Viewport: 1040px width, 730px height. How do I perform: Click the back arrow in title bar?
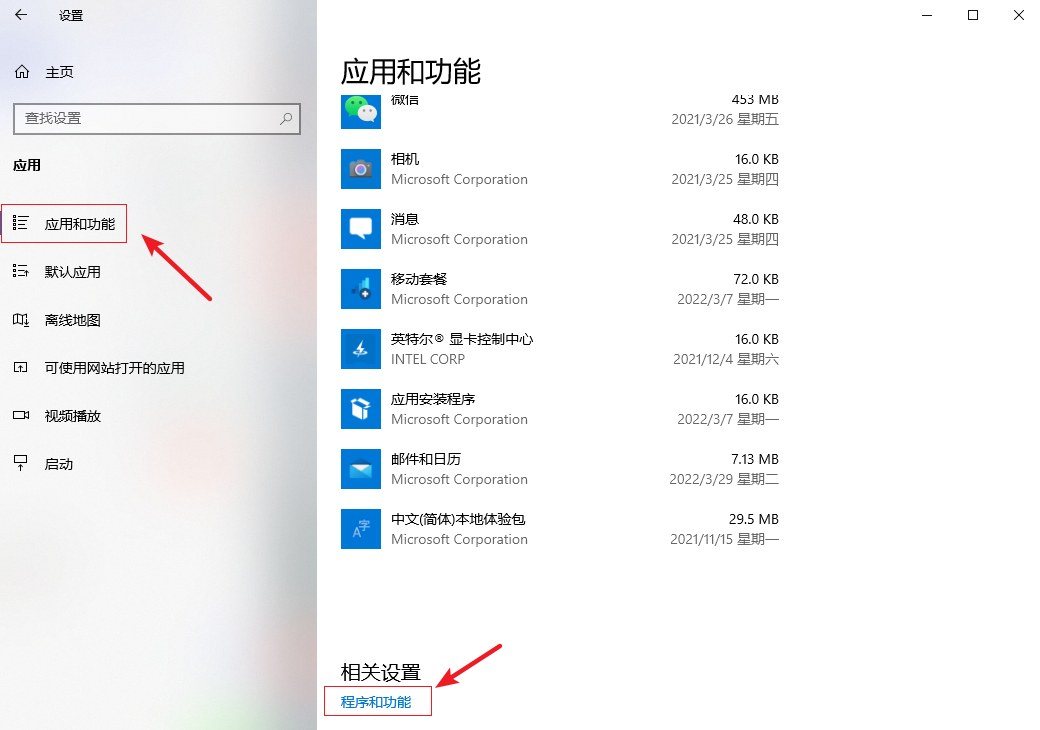(x=21, y=15)
